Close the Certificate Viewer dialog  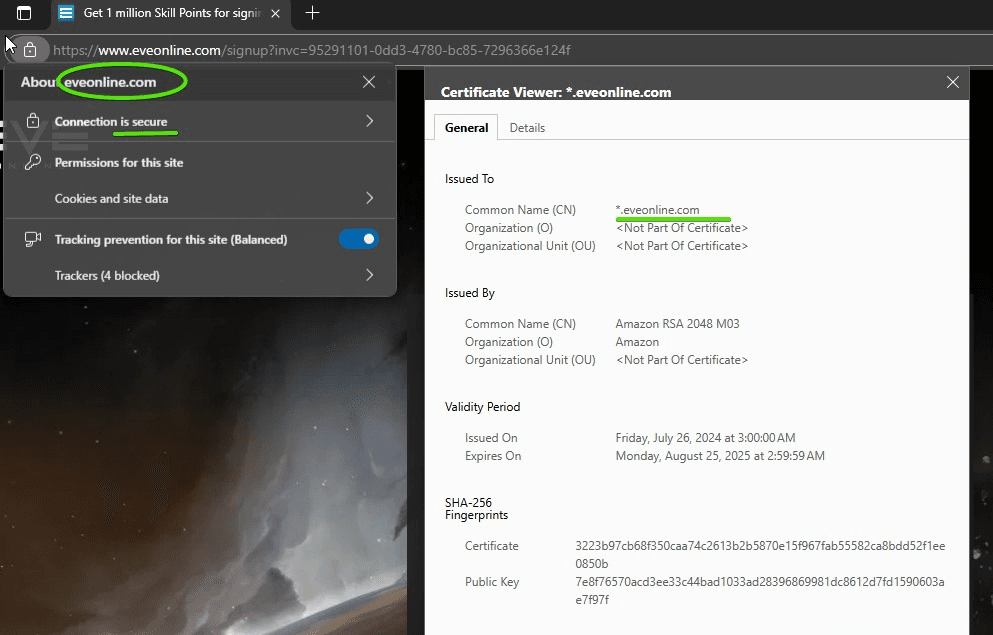[952, 83]
